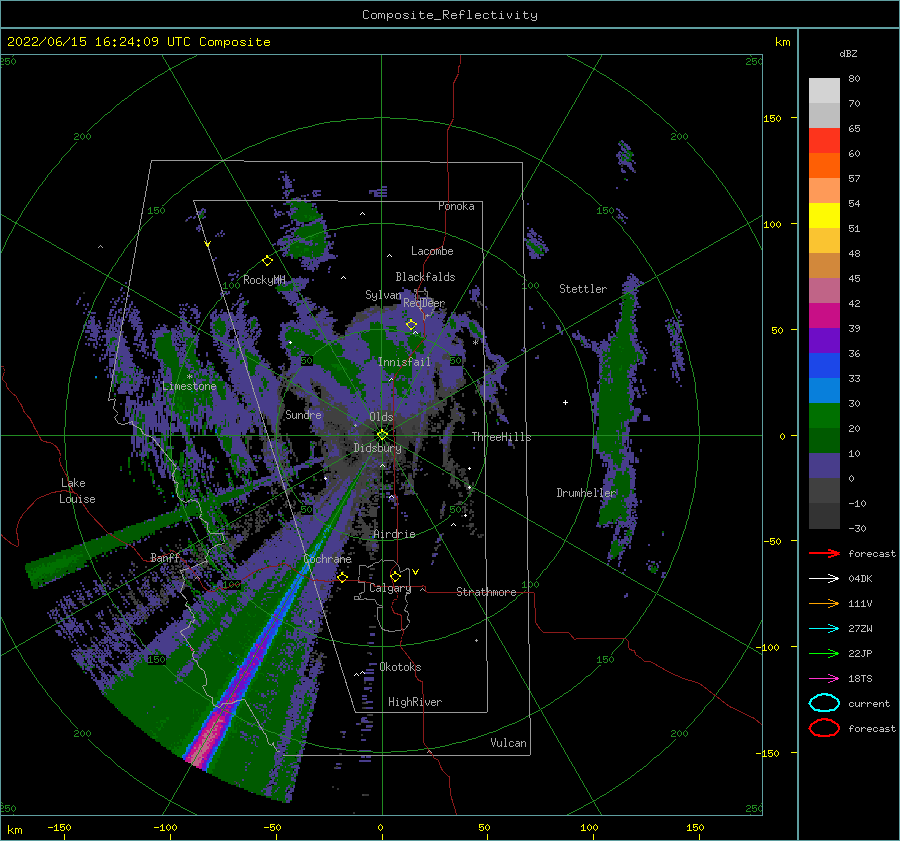The image size is (900, 841).
Task: Click the yellow diamond marker above Calgary label
Action: pos(395,576)
